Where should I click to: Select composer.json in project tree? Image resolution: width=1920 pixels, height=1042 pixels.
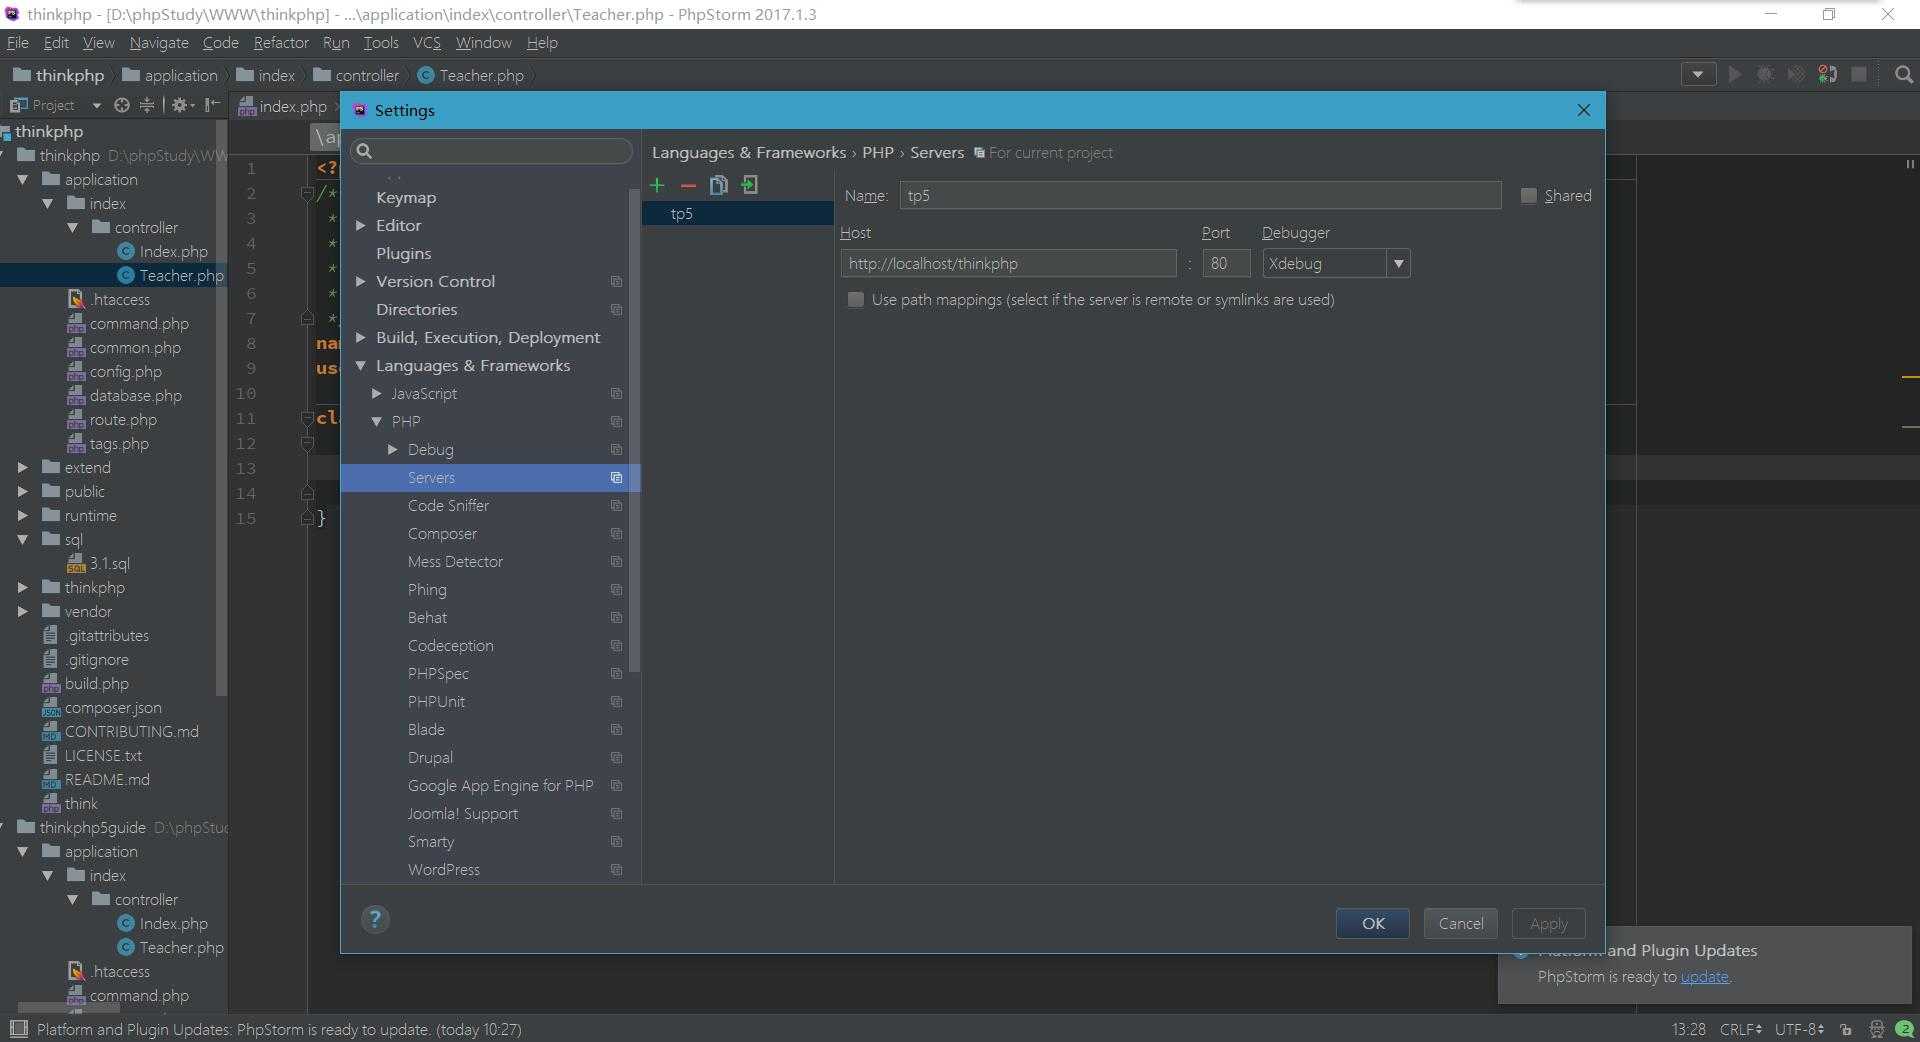pos(112,708)
